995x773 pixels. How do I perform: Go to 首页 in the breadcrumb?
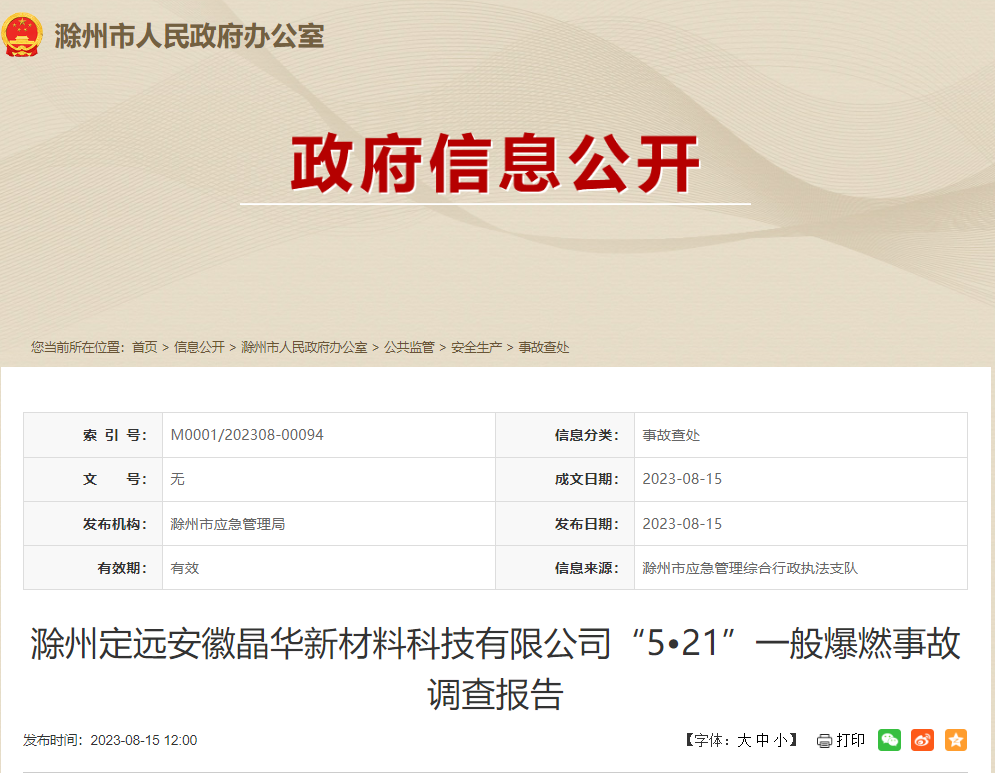pos(145,347)
